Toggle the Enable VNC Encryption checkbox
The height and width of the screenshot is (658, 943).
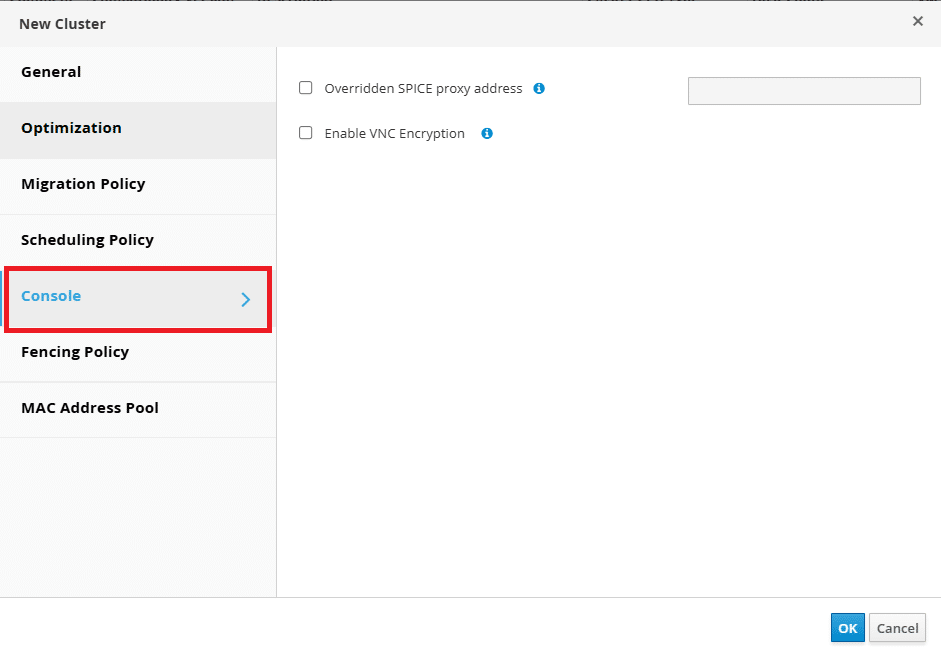pyautogui.click(x=306, y=132)
